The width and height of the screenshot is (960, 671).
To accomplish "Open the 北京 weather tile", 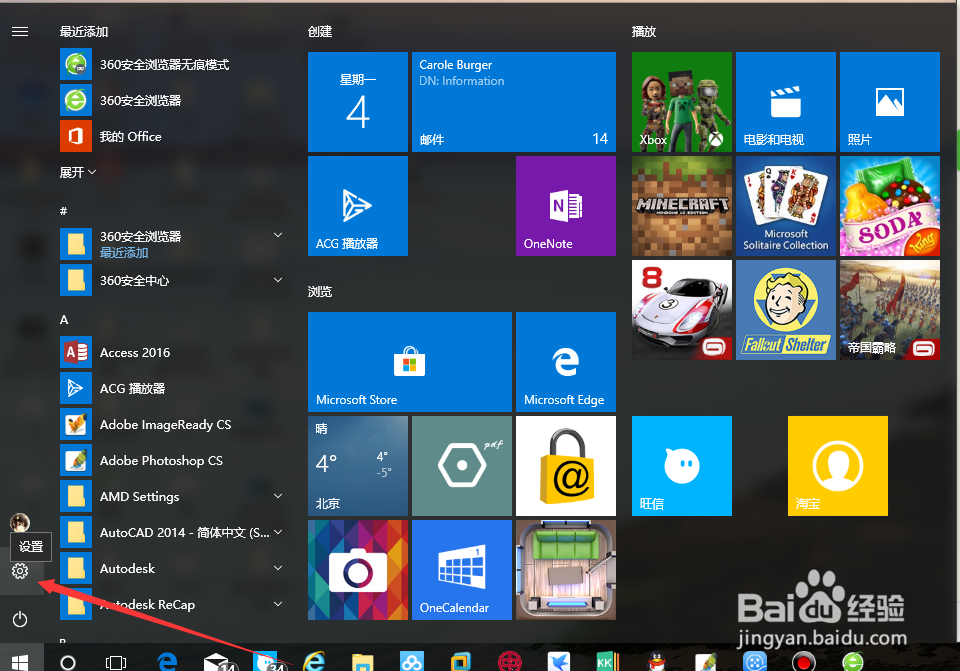I will 358,466.
